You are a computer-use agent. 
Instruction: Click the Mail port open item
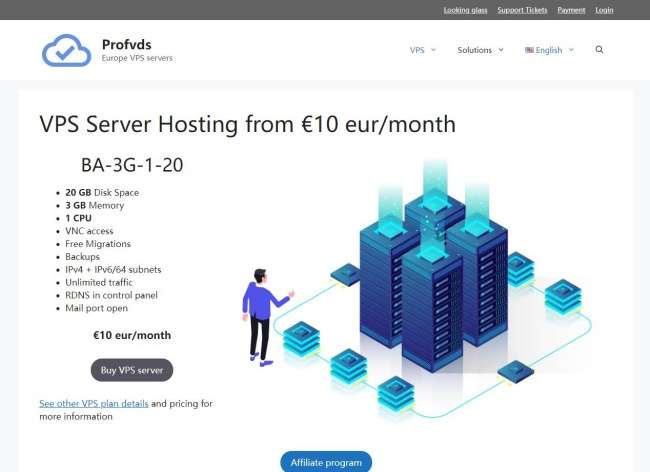pos(96,308)
